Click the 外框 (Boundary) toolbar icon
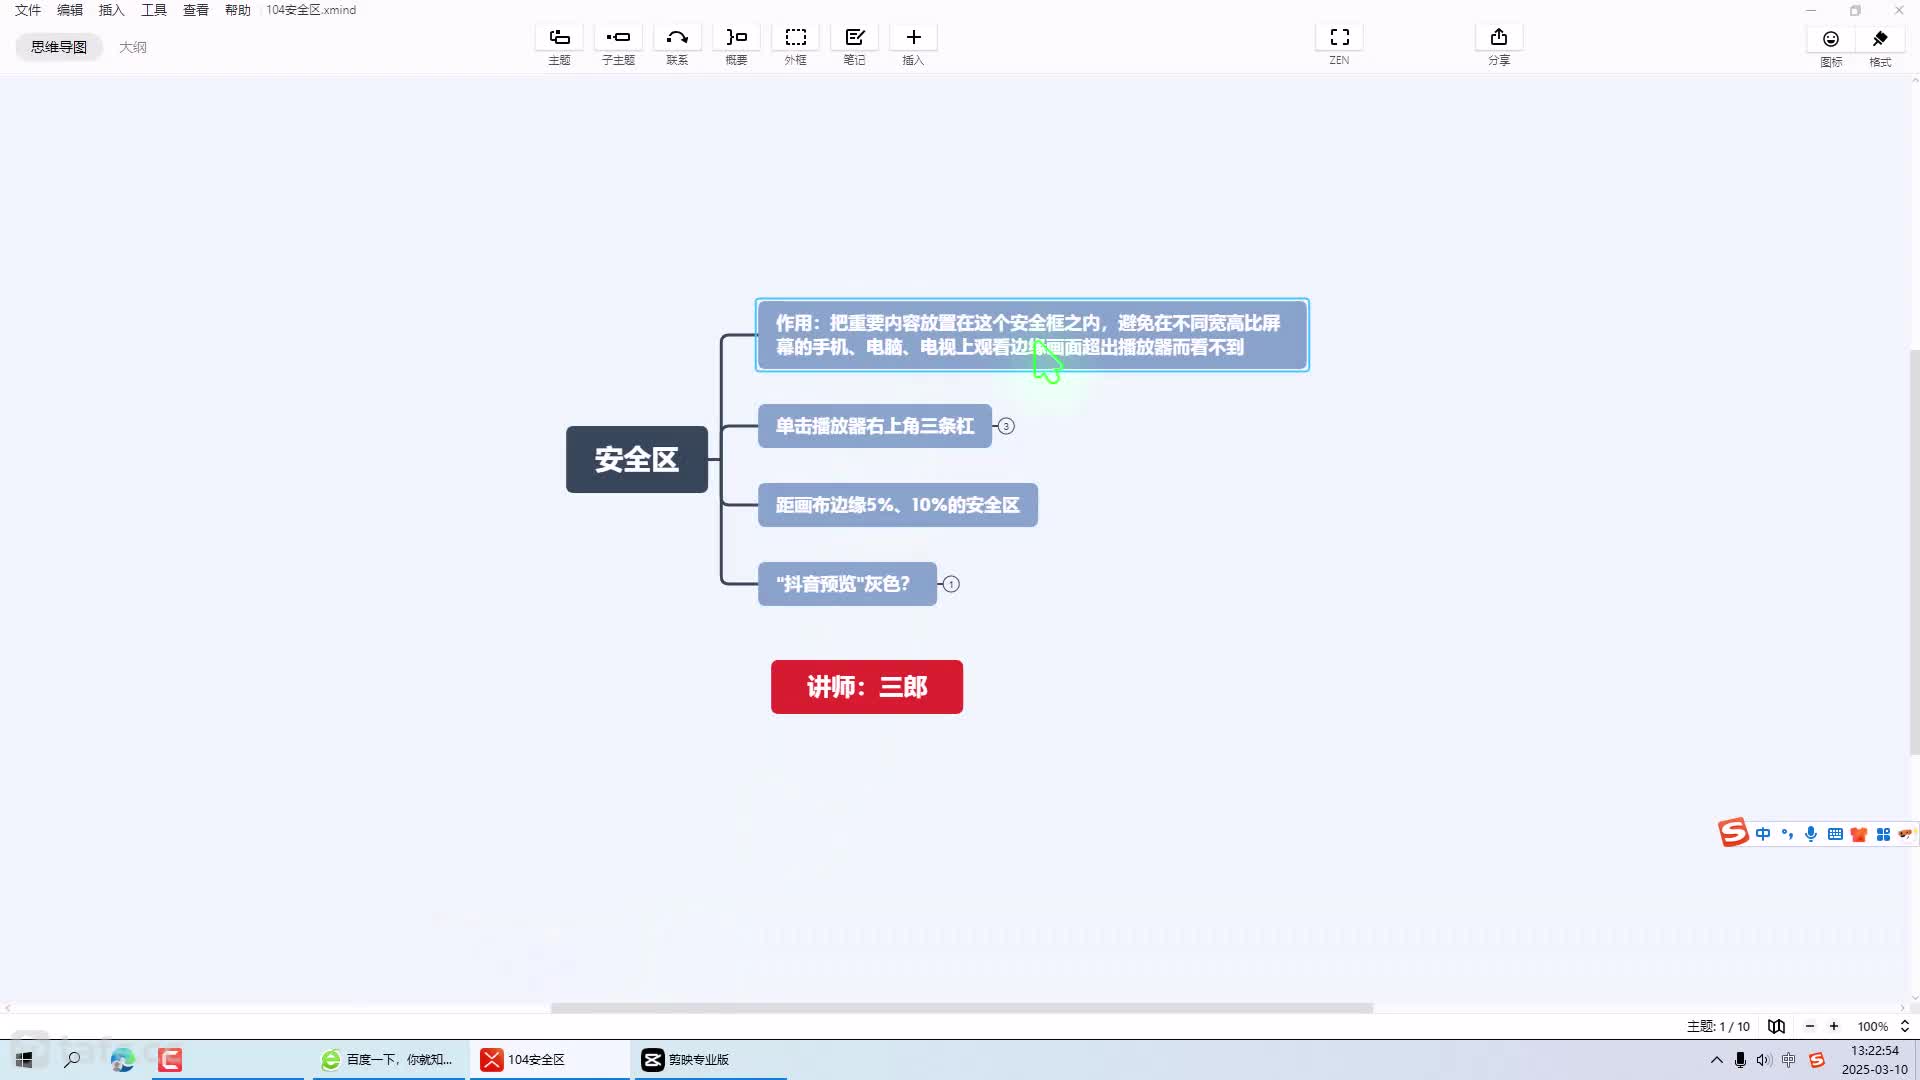The width and height of the screenshot is (1920, 1080). tap(795, 38)
